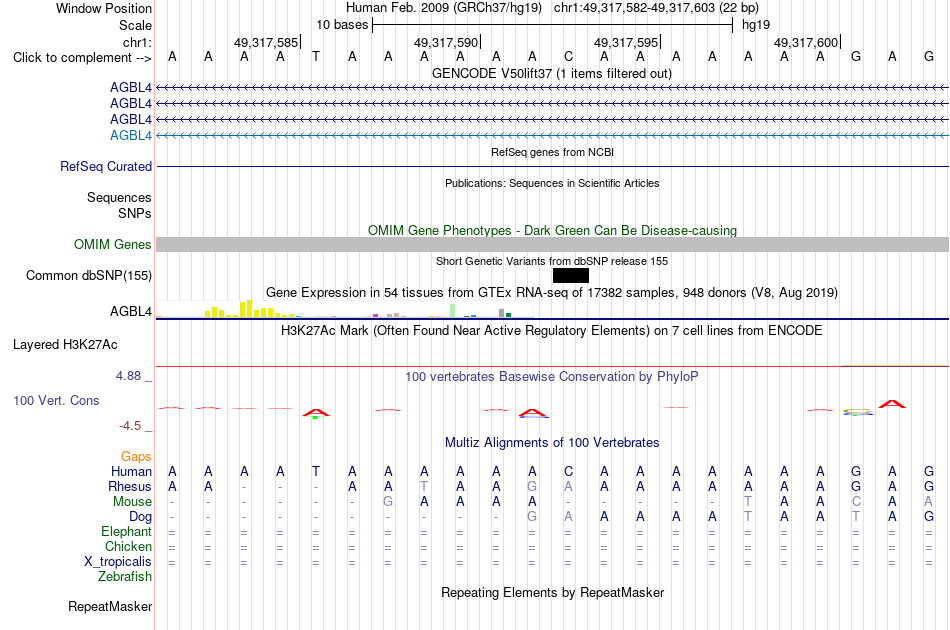950x630 pixels.
Task: Click the T base in the sequence row
Action: coord(316,57)
